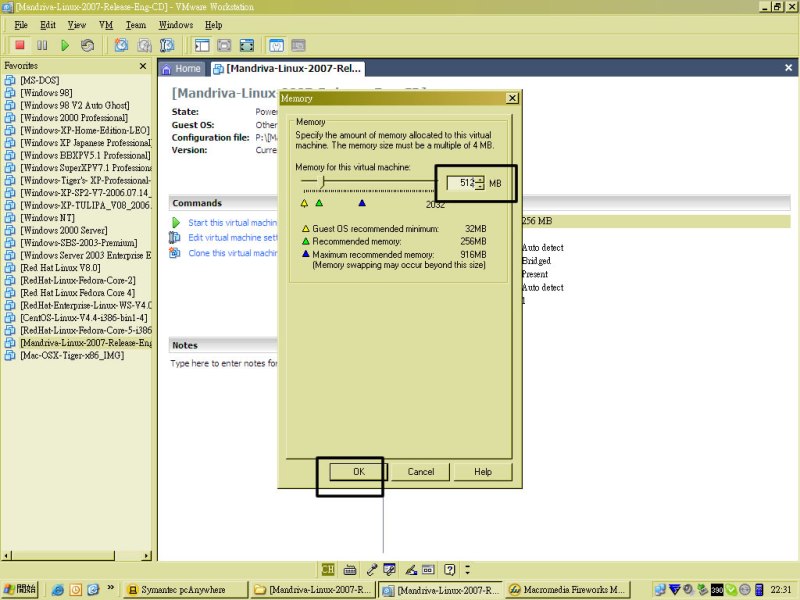Image resolution: width=800 pixels, height=600 pixels.
Task: Click the Start this virtual machine link
Action: pyautogui.click(x=233, y=223)
